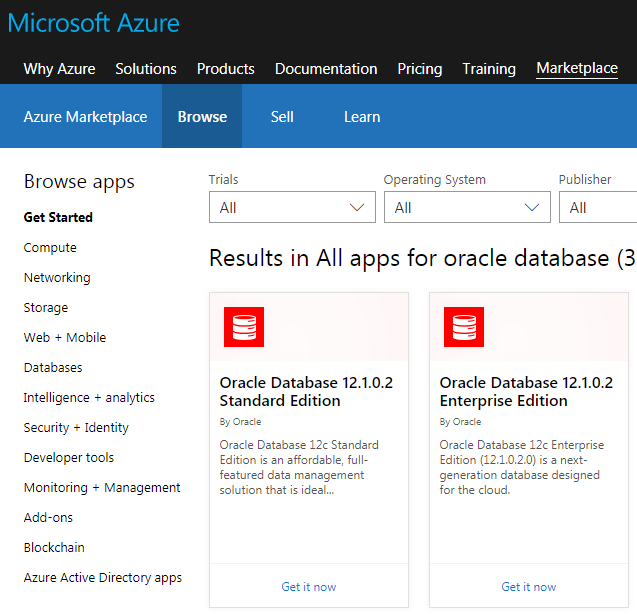
Task: Select Azure Active Directory apps category
Action: [x=103, y=577]
